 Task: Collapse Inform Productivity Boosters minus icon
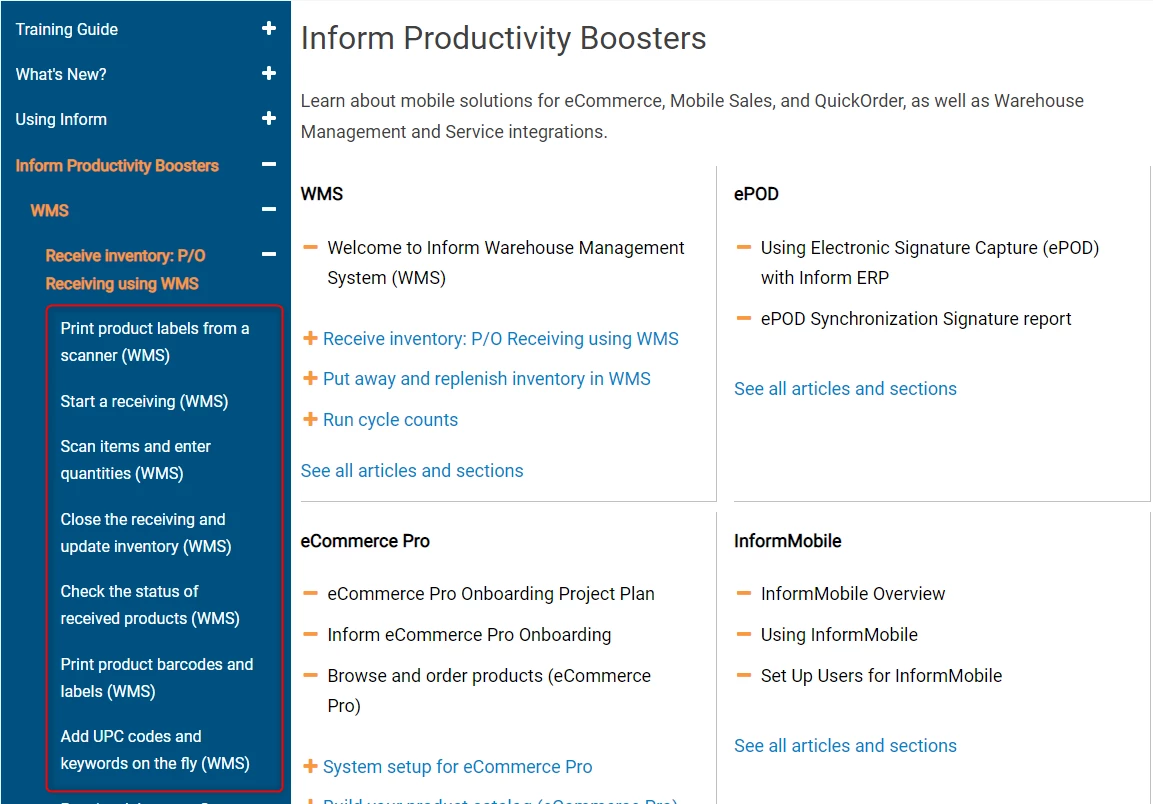(269, 164)
